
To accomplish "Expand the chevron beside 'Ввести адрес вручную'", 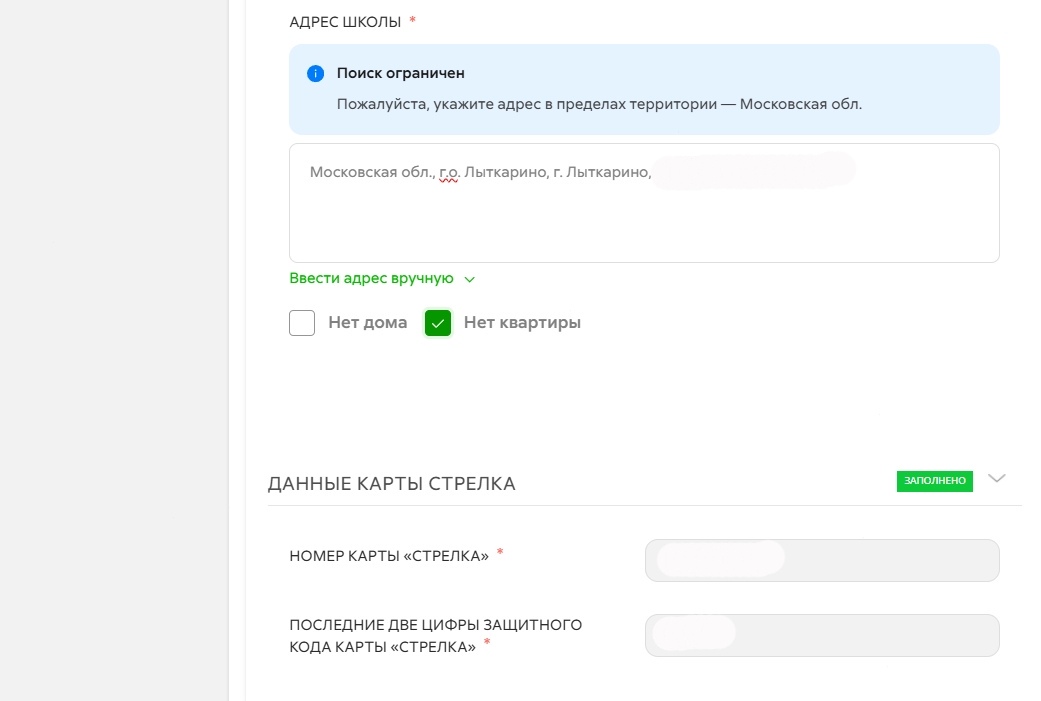I will pos(470,280).
